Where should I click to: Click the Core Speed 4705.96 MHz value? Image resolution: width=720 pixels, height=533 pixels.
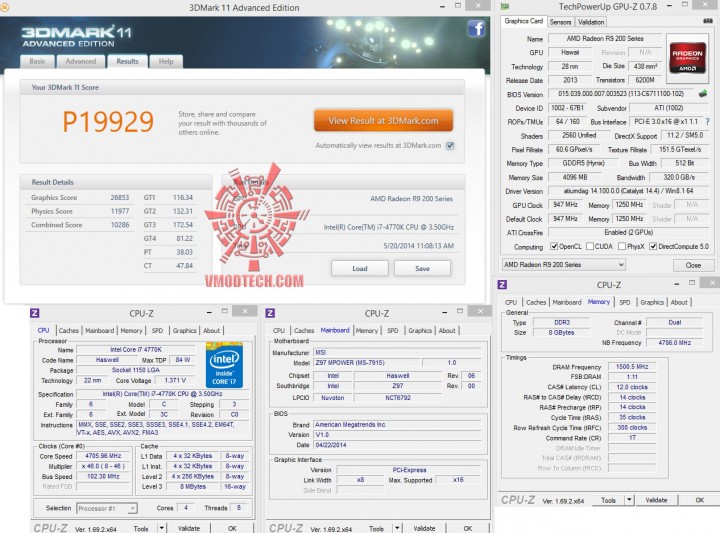coord(103,456)
